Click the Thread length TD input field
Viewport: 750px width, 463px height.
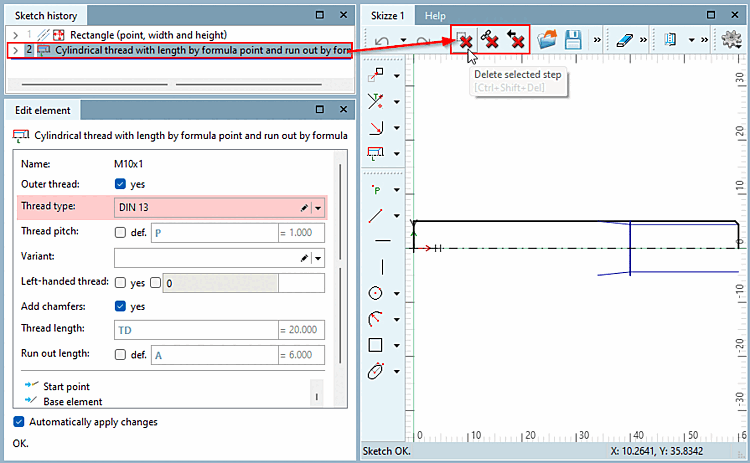pyautogui.click(x=196, y=330)
